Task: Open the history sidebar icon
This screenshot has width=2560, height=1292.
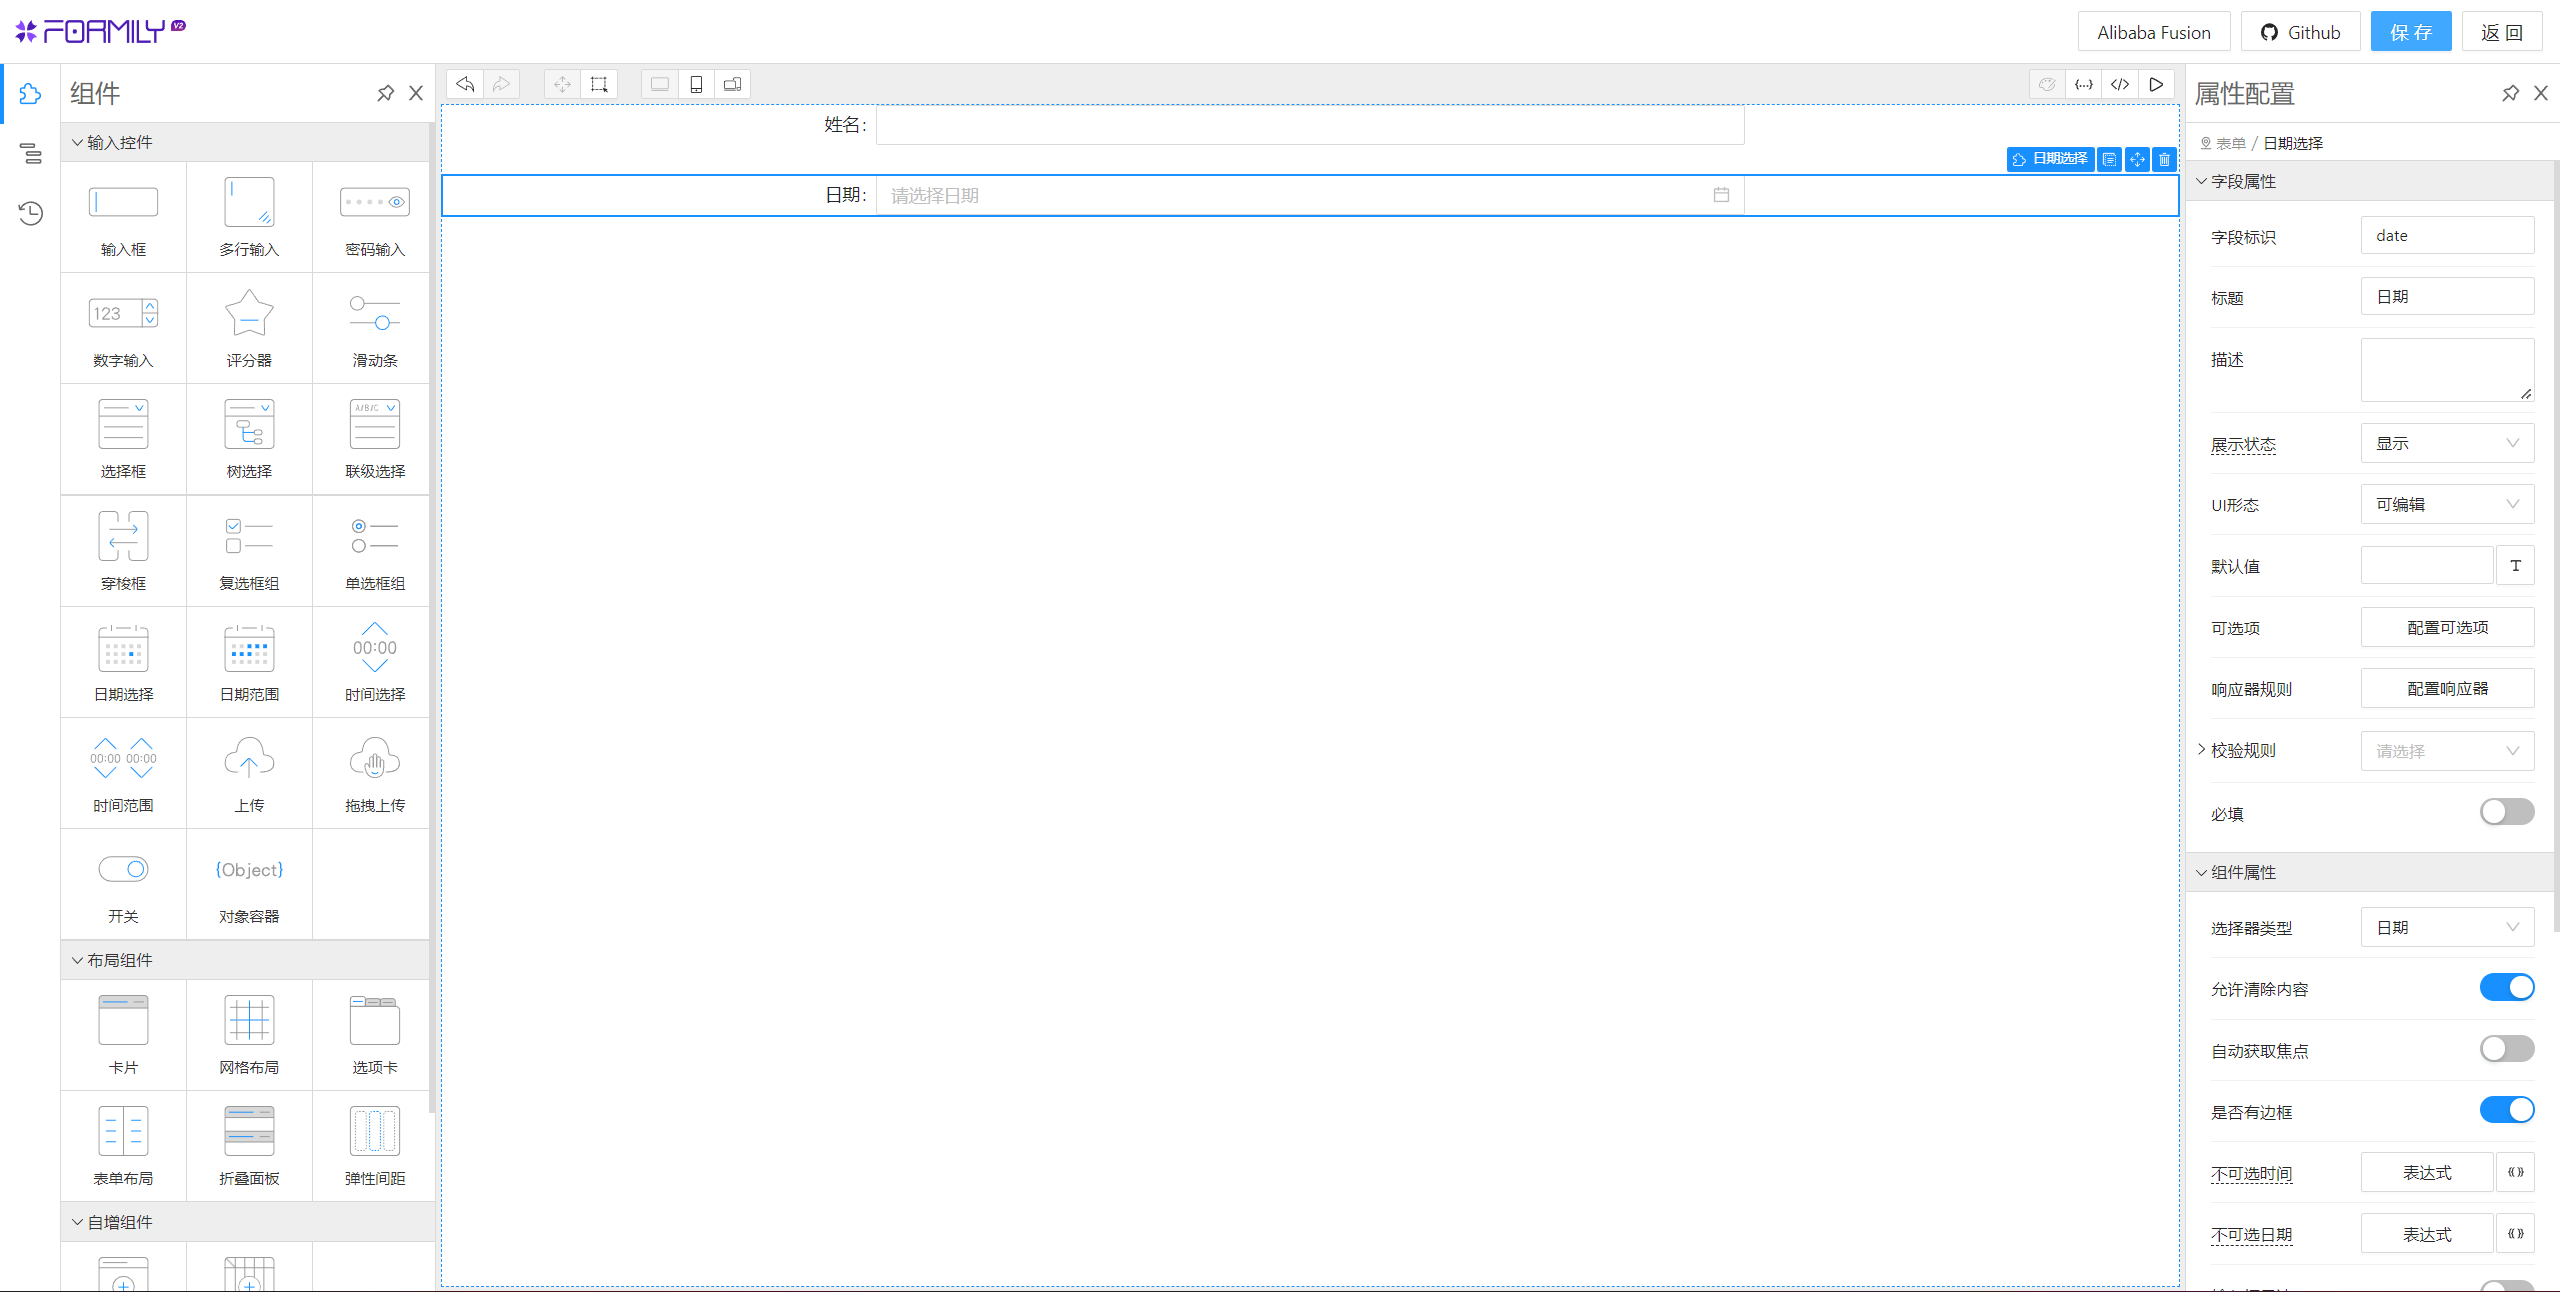Action: (30, 213)
